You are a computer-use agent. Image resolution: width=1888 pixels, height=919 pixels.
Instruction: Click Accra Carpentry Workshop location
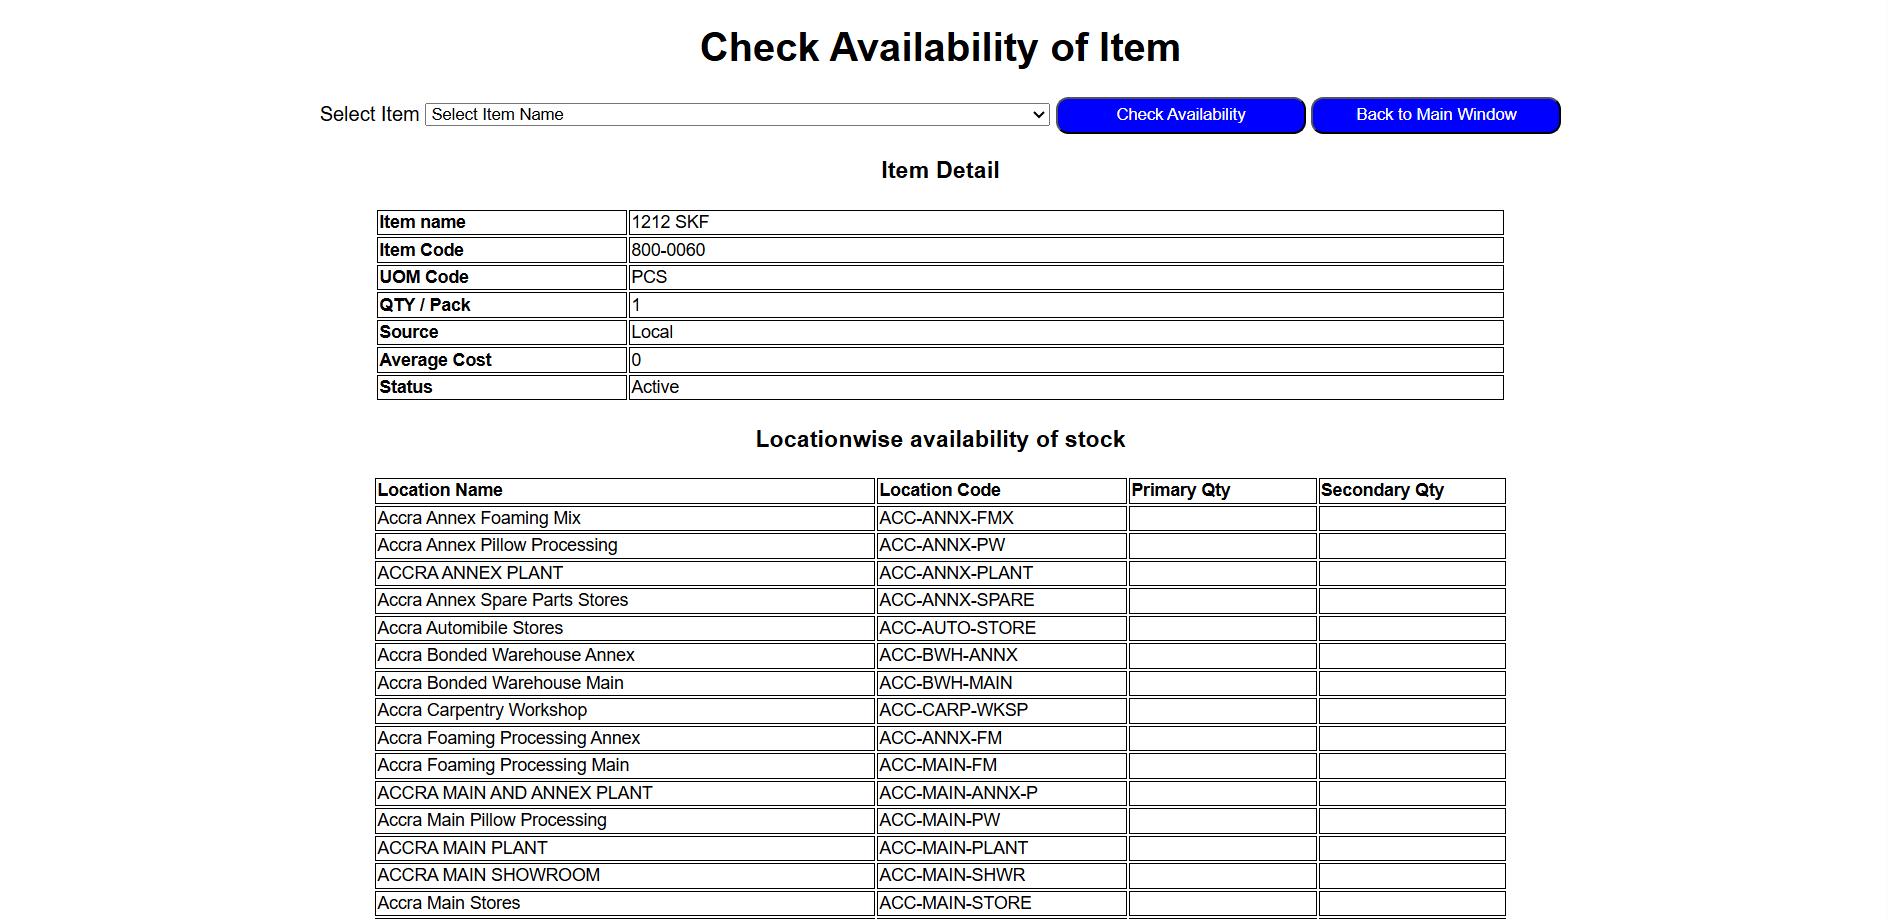624,710
